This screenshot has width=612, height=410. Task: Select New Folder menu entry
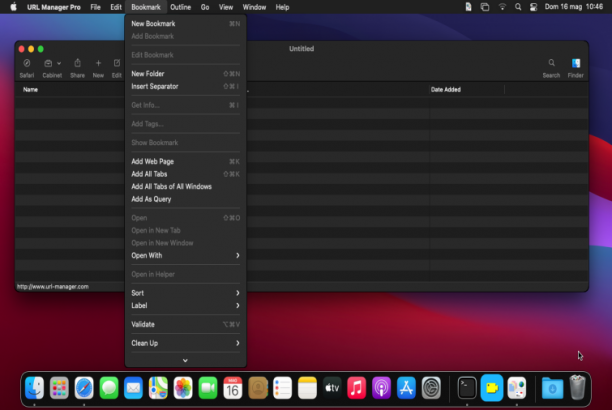coord(185,74)
